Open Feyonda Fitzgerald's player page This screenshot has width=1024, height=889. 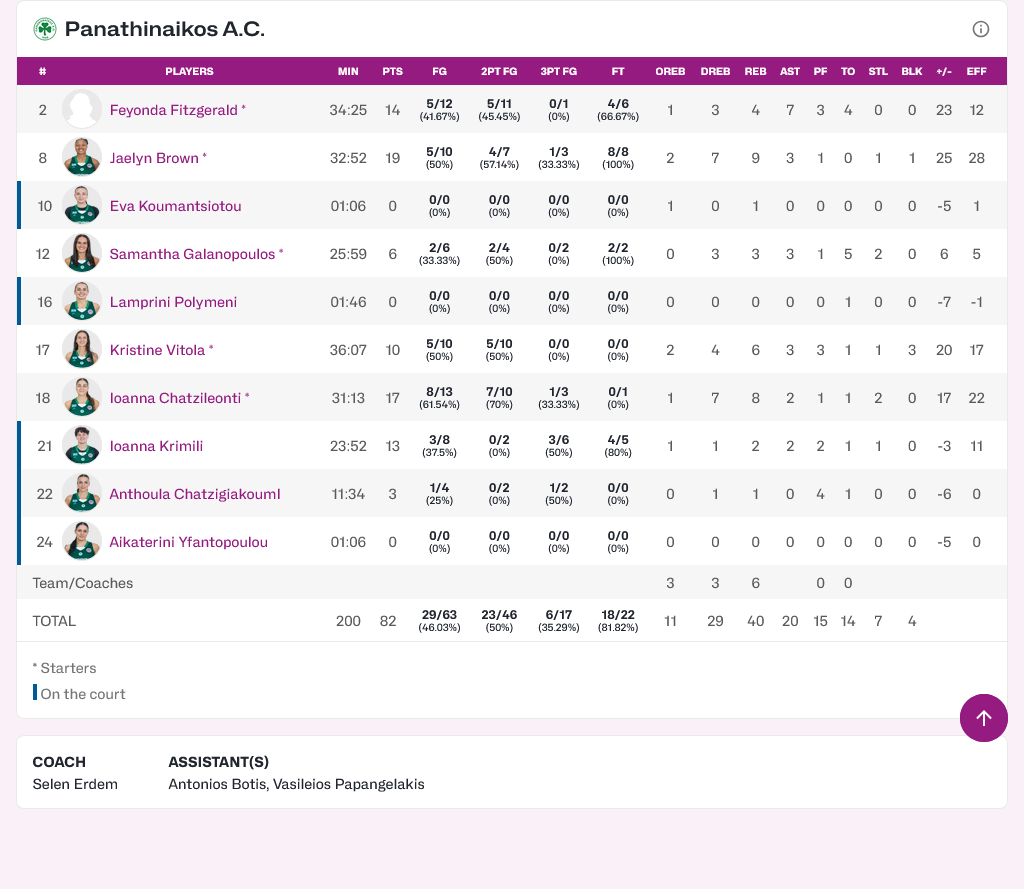coord(174,110)
